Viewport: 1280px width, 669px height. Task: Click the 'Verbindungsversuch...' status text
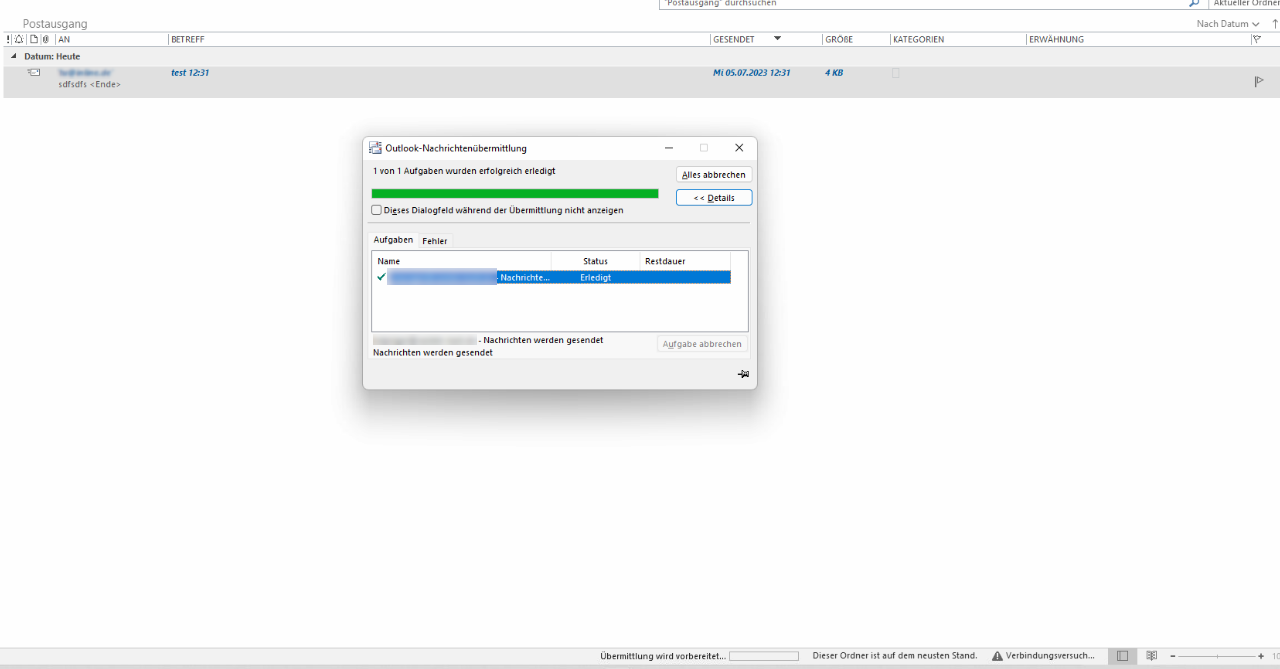pos(1050,656)
